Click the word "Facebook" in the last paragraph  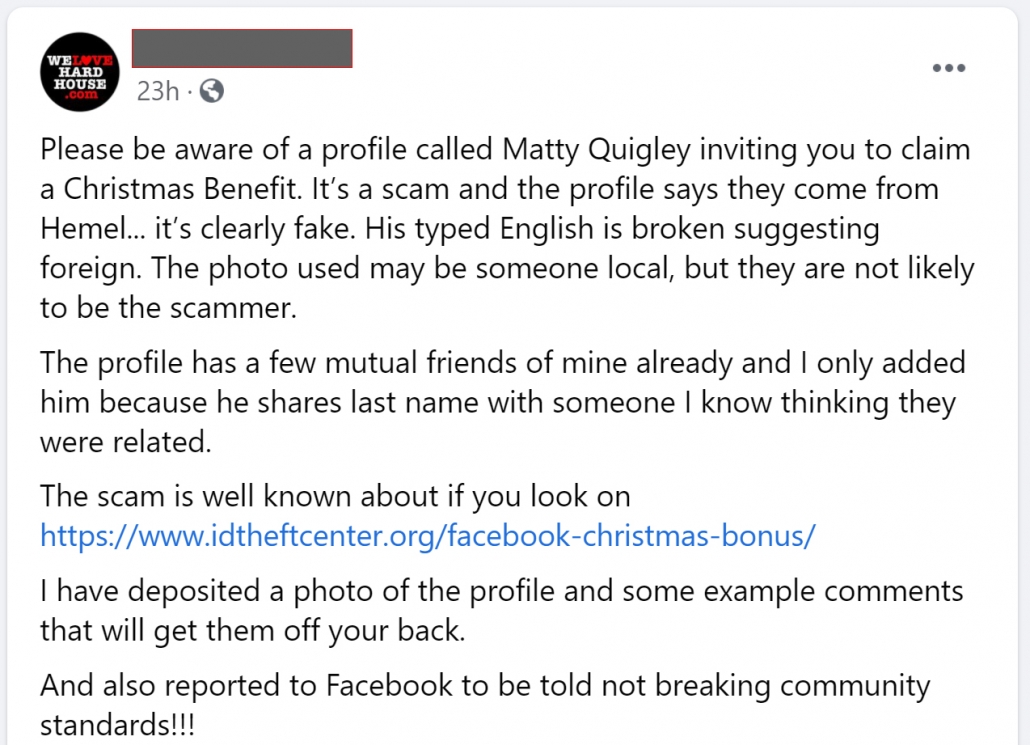(x=389, y=686)
